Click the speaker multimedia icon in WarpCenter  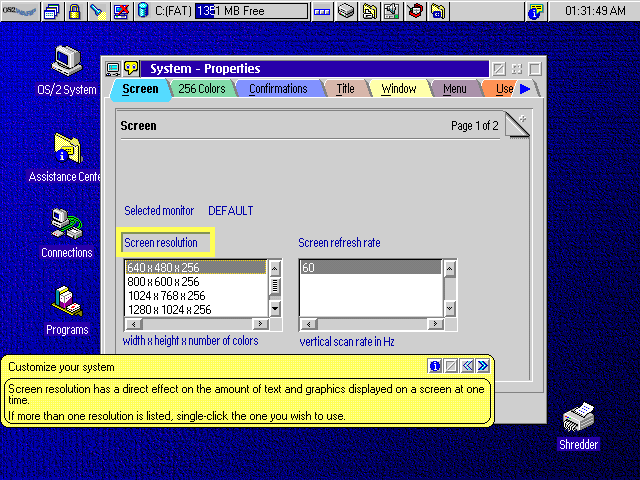(392, 11)
